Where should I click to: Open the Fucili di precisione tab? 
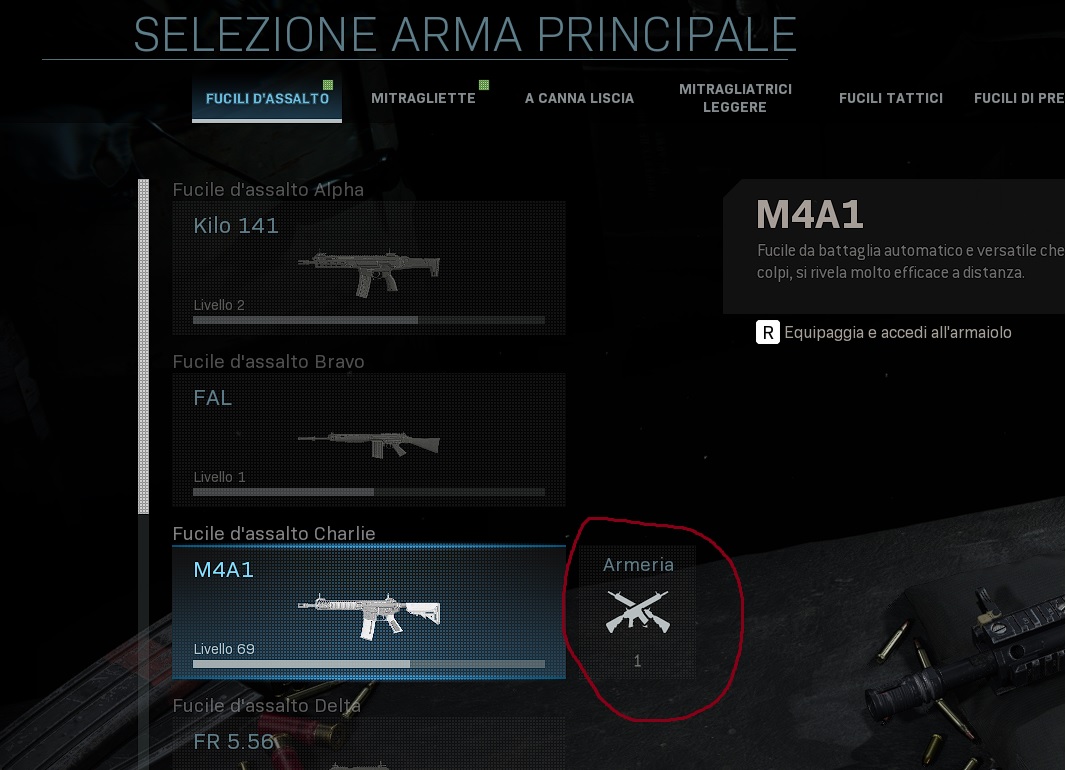pyautogui.click(x=1018, y=99)
